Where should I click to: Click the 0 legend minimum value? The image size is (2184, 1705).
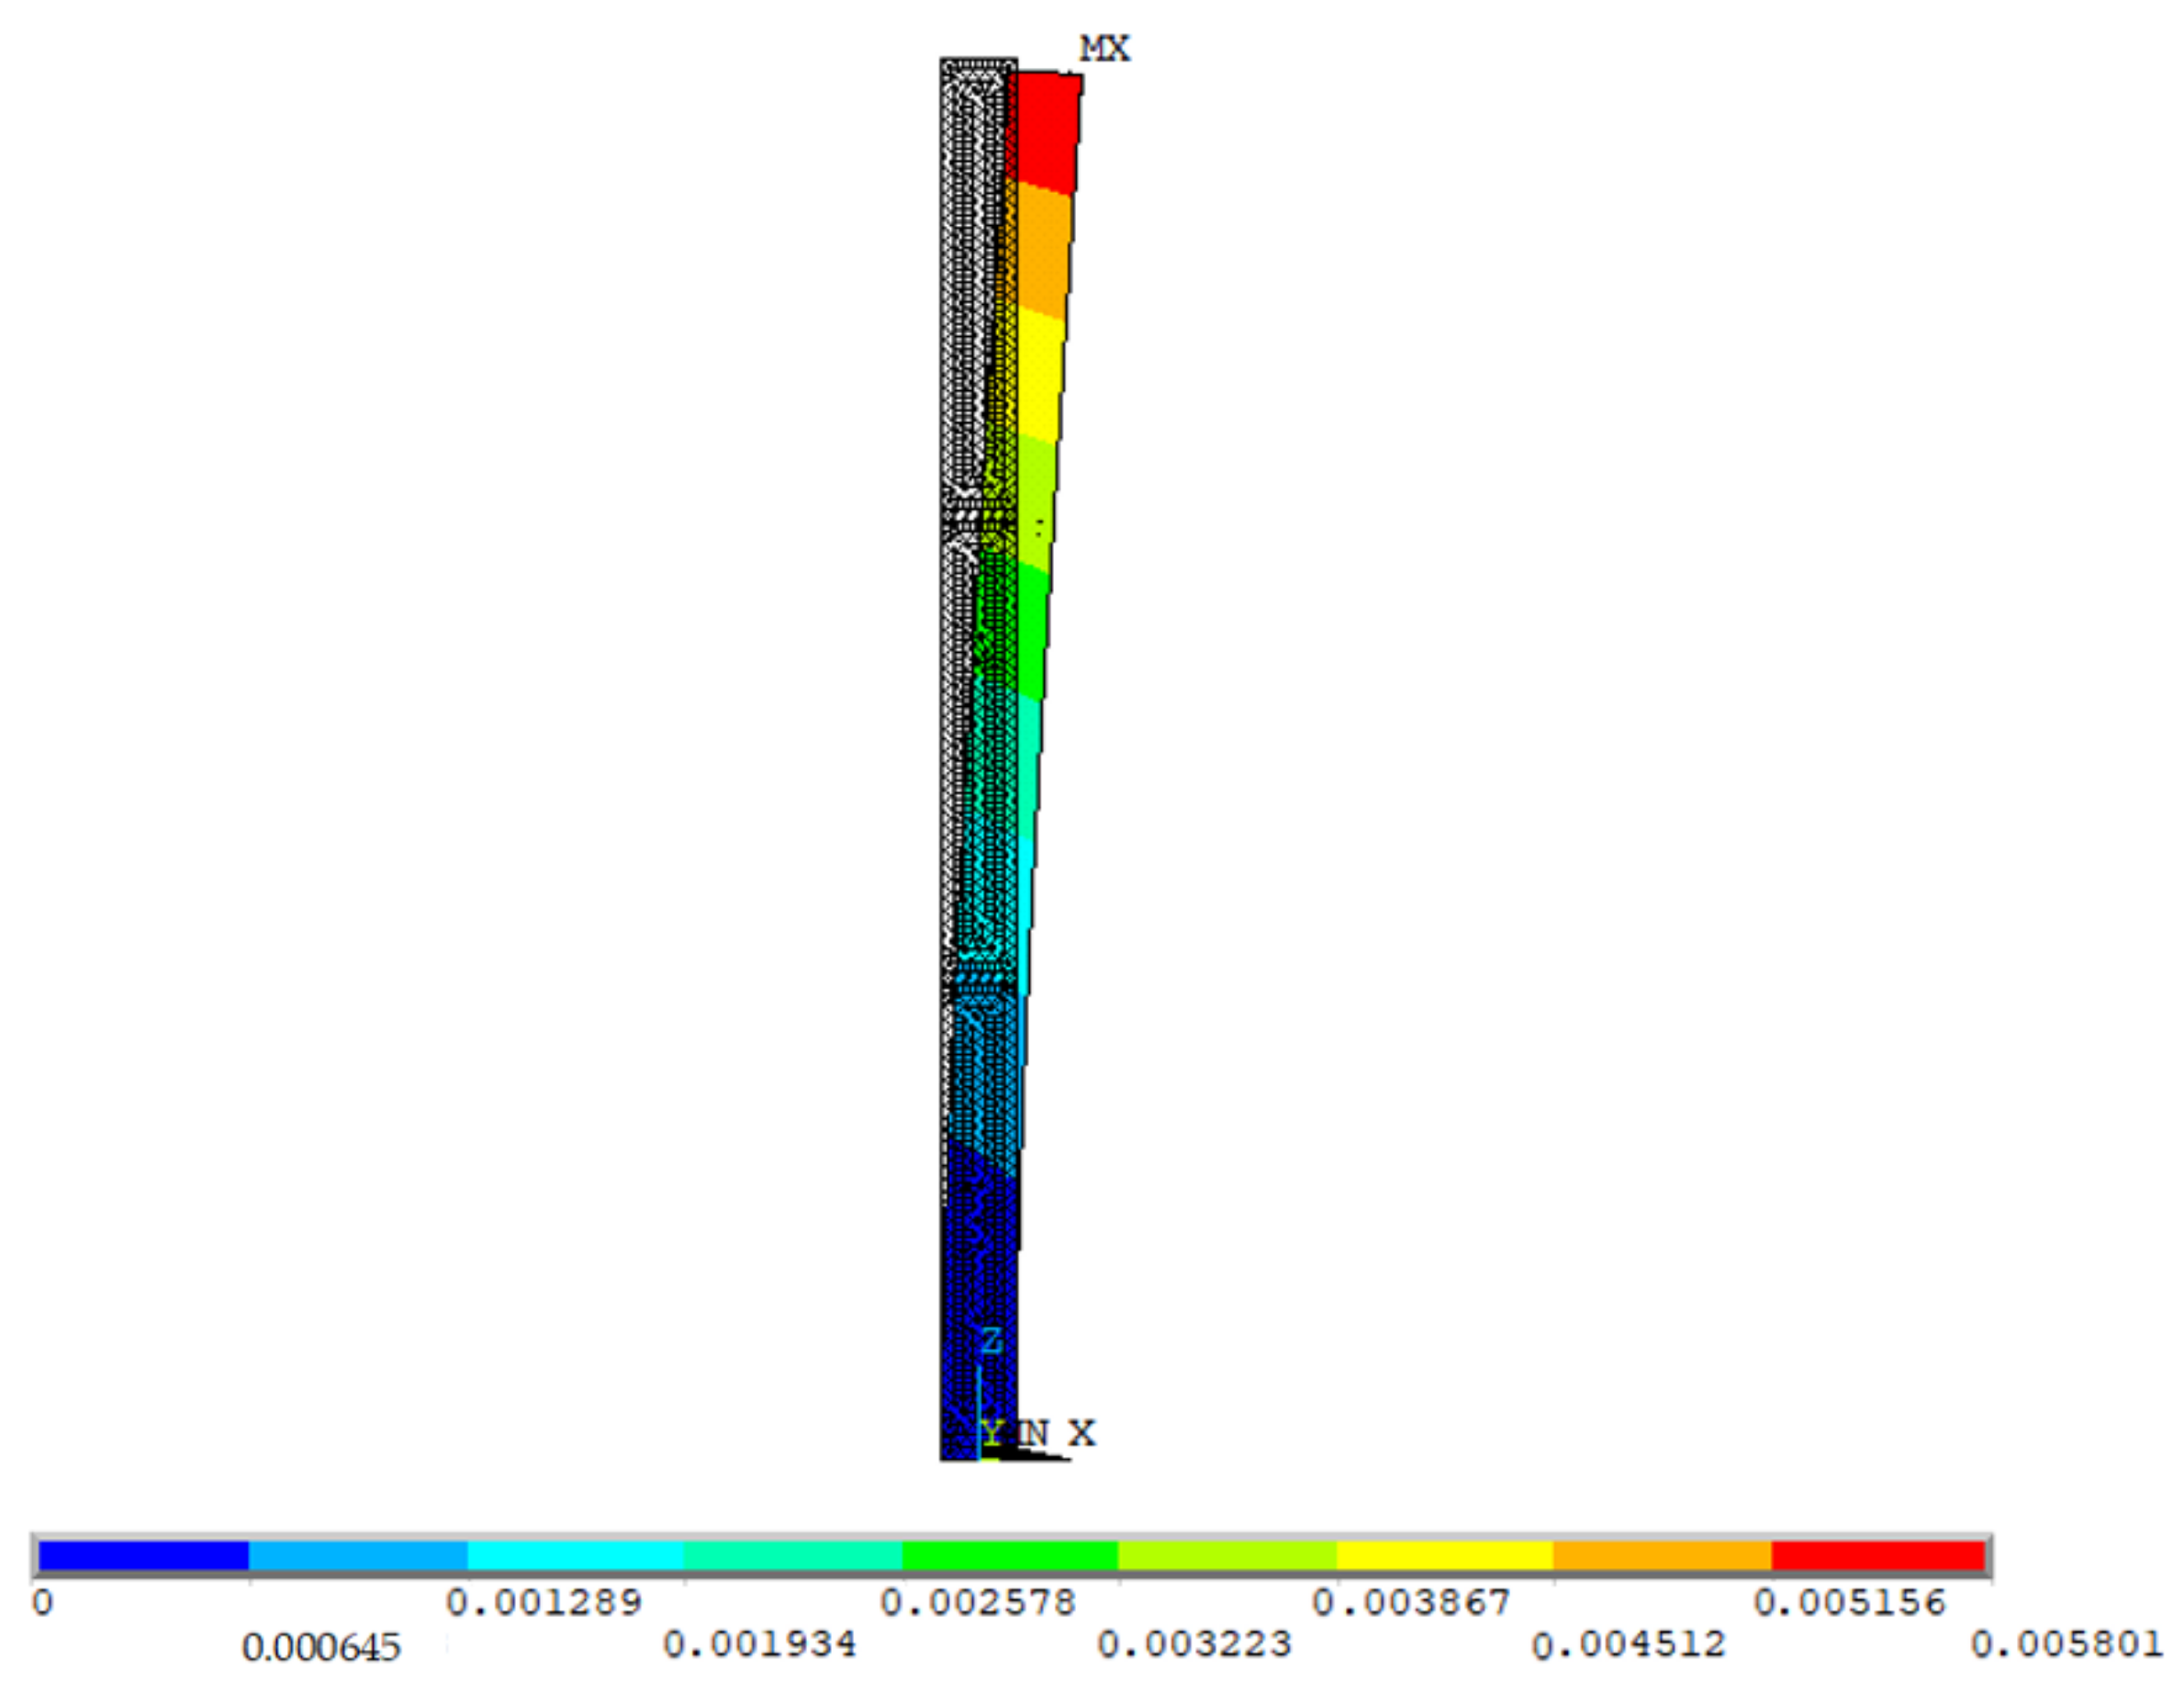[x=42, y=1602]
